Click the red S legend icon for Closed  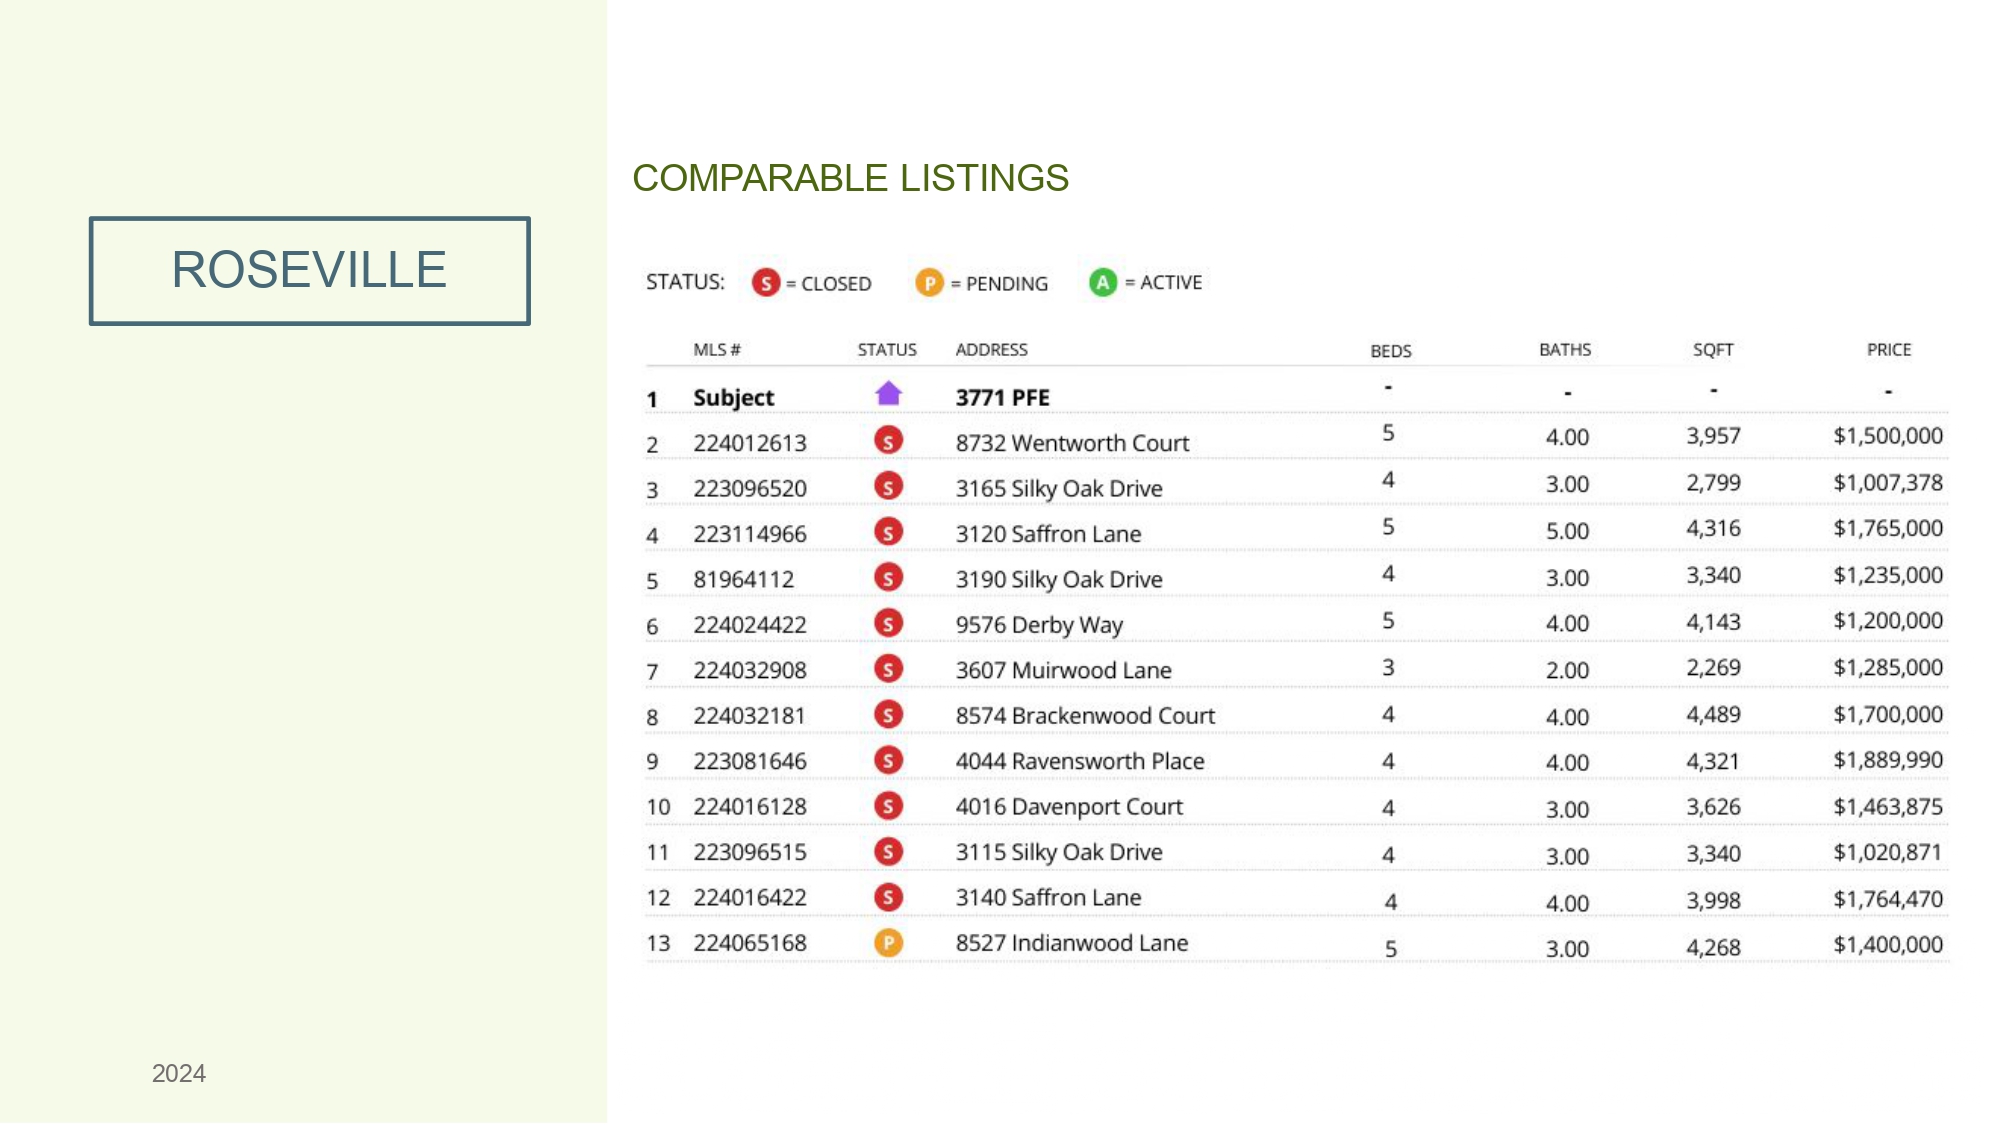[766, 283]
